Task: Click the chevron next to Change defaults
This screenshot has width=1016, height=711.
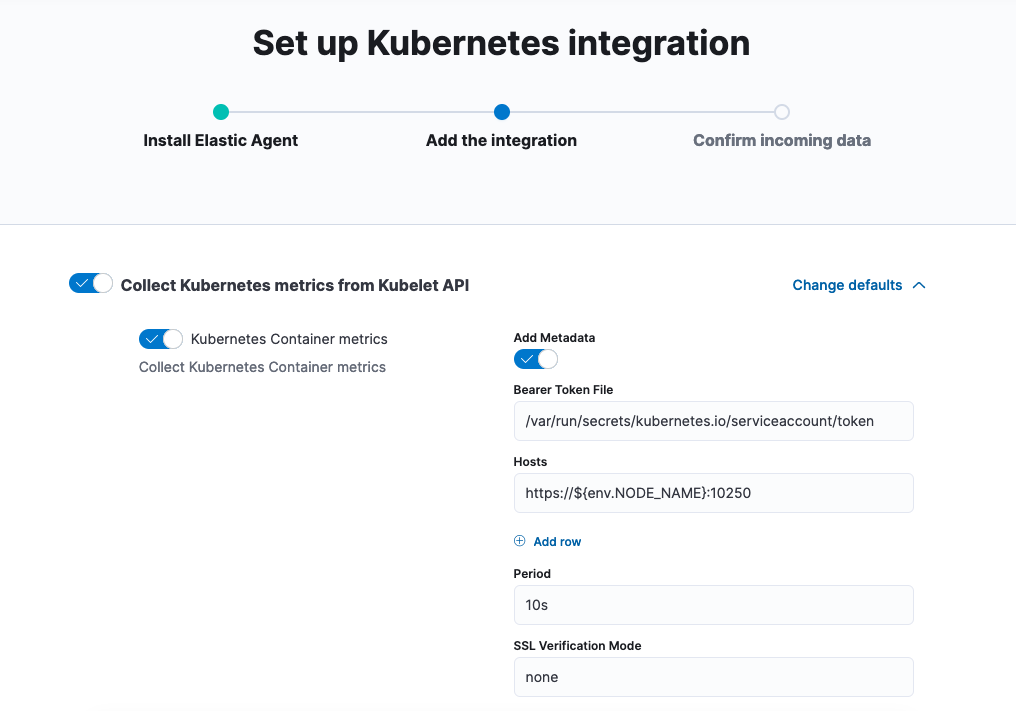Action: [919, 284]
